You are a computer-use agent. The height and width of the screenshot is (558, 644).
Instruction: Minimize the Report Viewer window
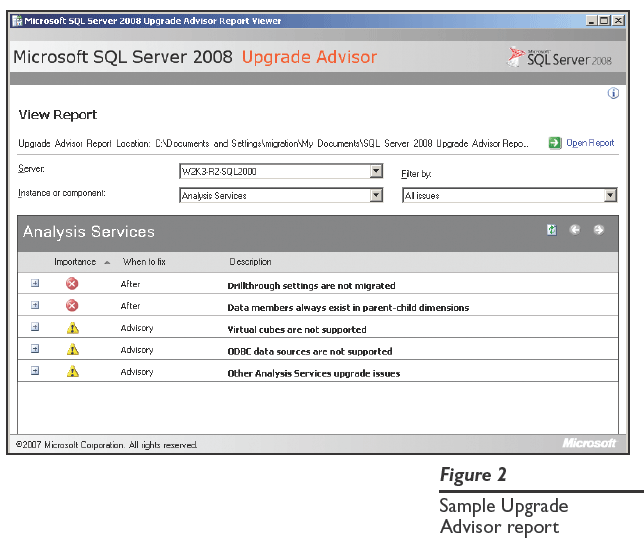pos(591,21)
